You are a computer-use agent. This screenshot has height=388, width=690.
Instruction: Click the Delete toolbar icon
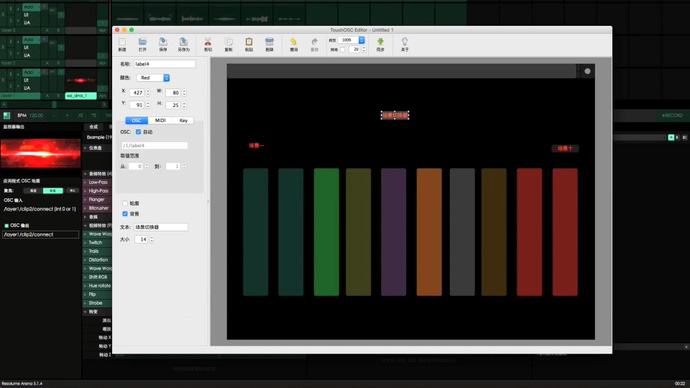(x=269, y=42)
